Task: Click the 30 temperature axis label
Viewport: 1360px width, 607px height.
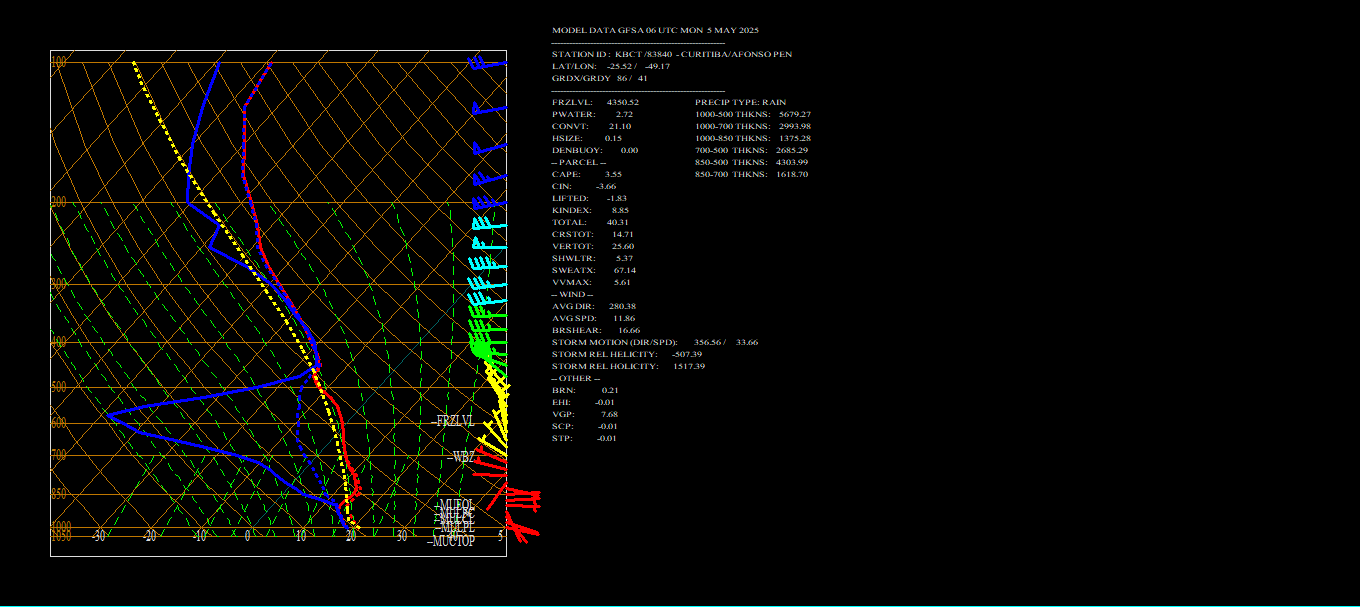Action: 401,536
